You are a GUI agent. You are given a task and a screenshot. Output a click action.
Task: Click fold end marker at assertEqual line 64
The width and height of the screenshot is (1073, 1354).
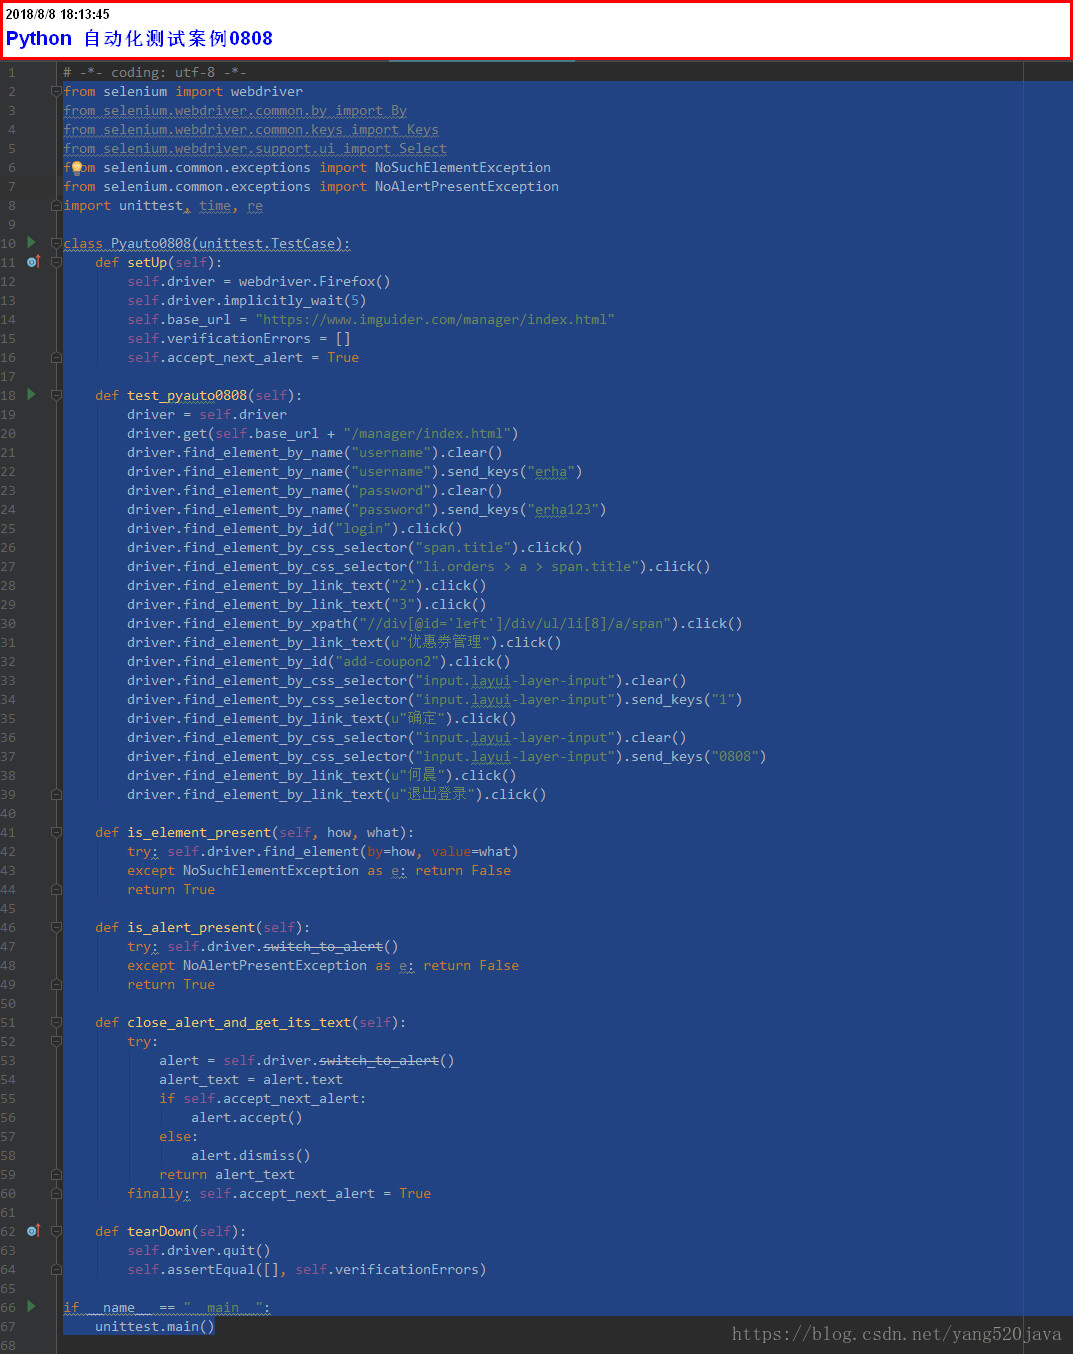click(x=56, y=1269)
